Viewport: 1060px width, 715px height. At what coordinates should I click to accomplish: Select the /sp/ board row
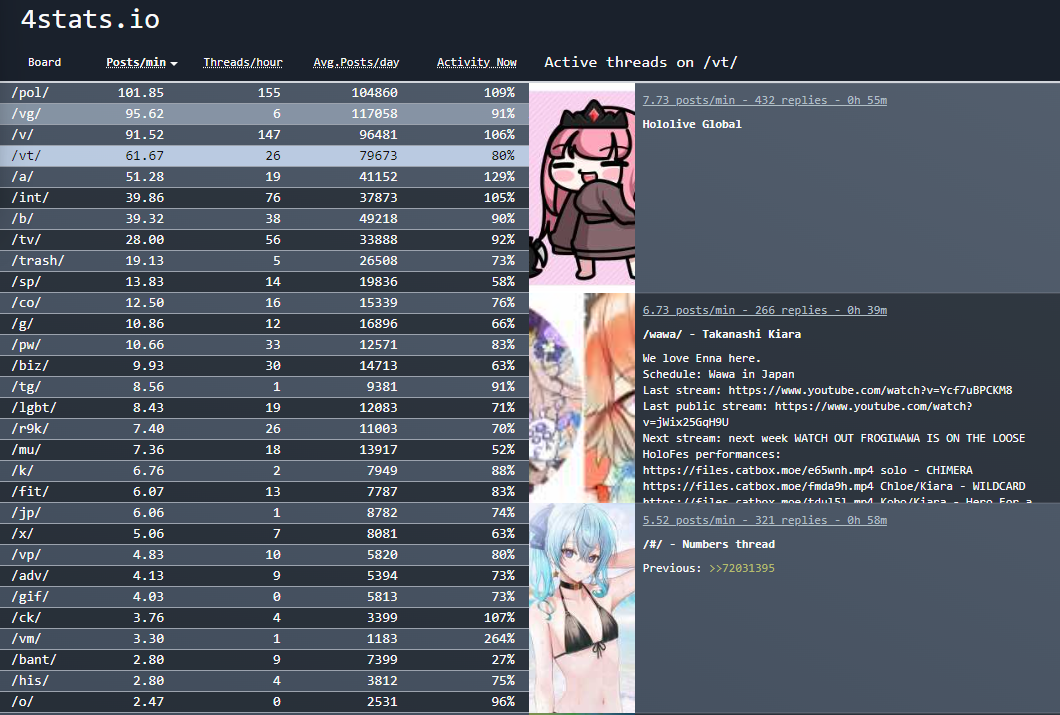(264, 281)
